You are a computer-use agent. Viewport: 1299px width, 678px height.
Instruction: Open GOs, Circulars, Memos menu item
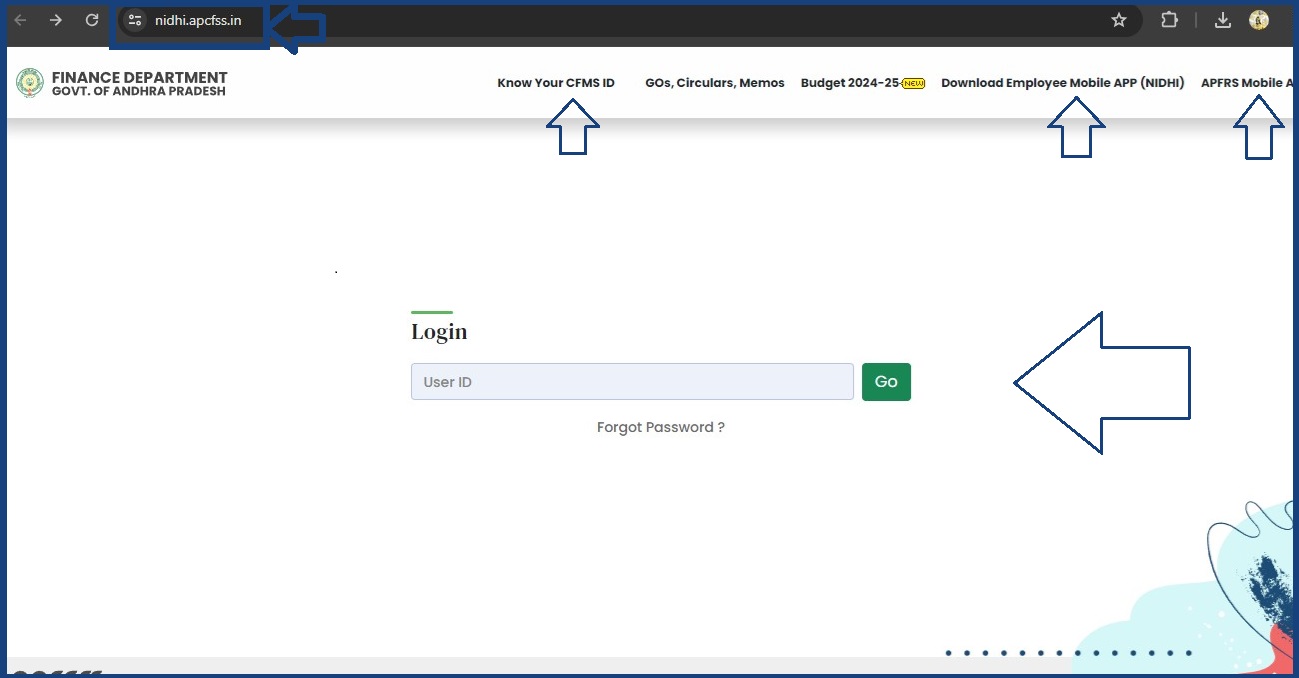(x=715, y=83)
